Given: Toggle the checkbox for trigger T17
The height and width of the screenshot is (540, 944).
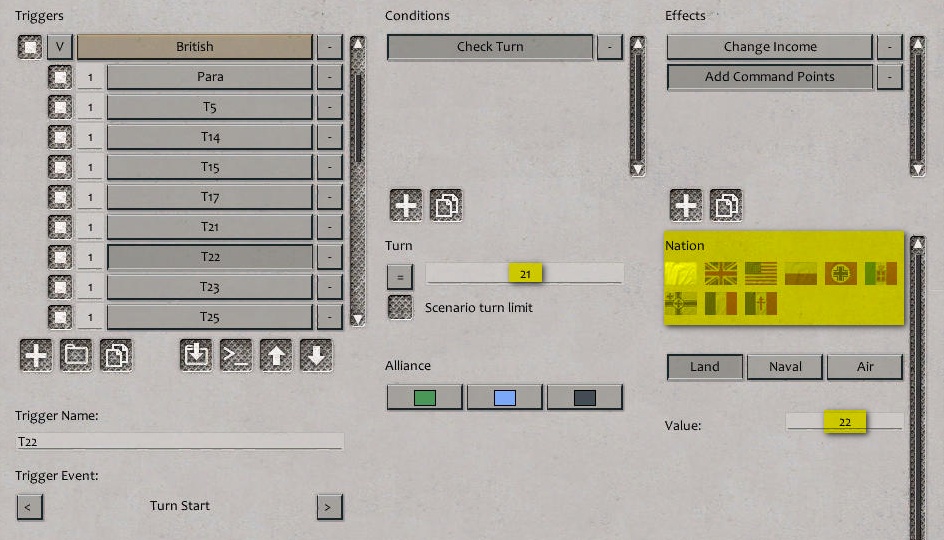Looking at the screenshot, I should tap(60, 197).
